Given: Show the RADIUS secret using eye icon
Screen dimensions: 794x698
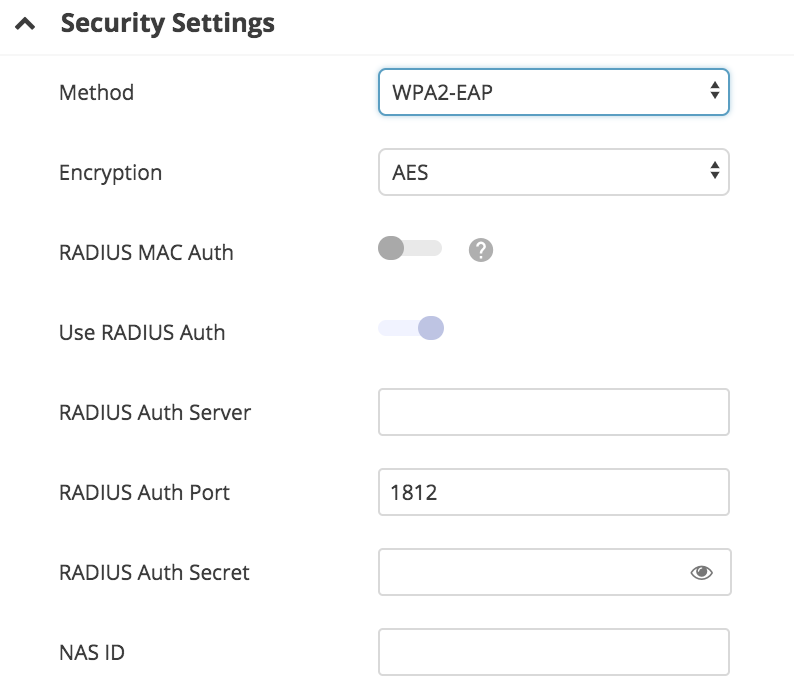Looking at the screenshot, I should pos(702,572).
